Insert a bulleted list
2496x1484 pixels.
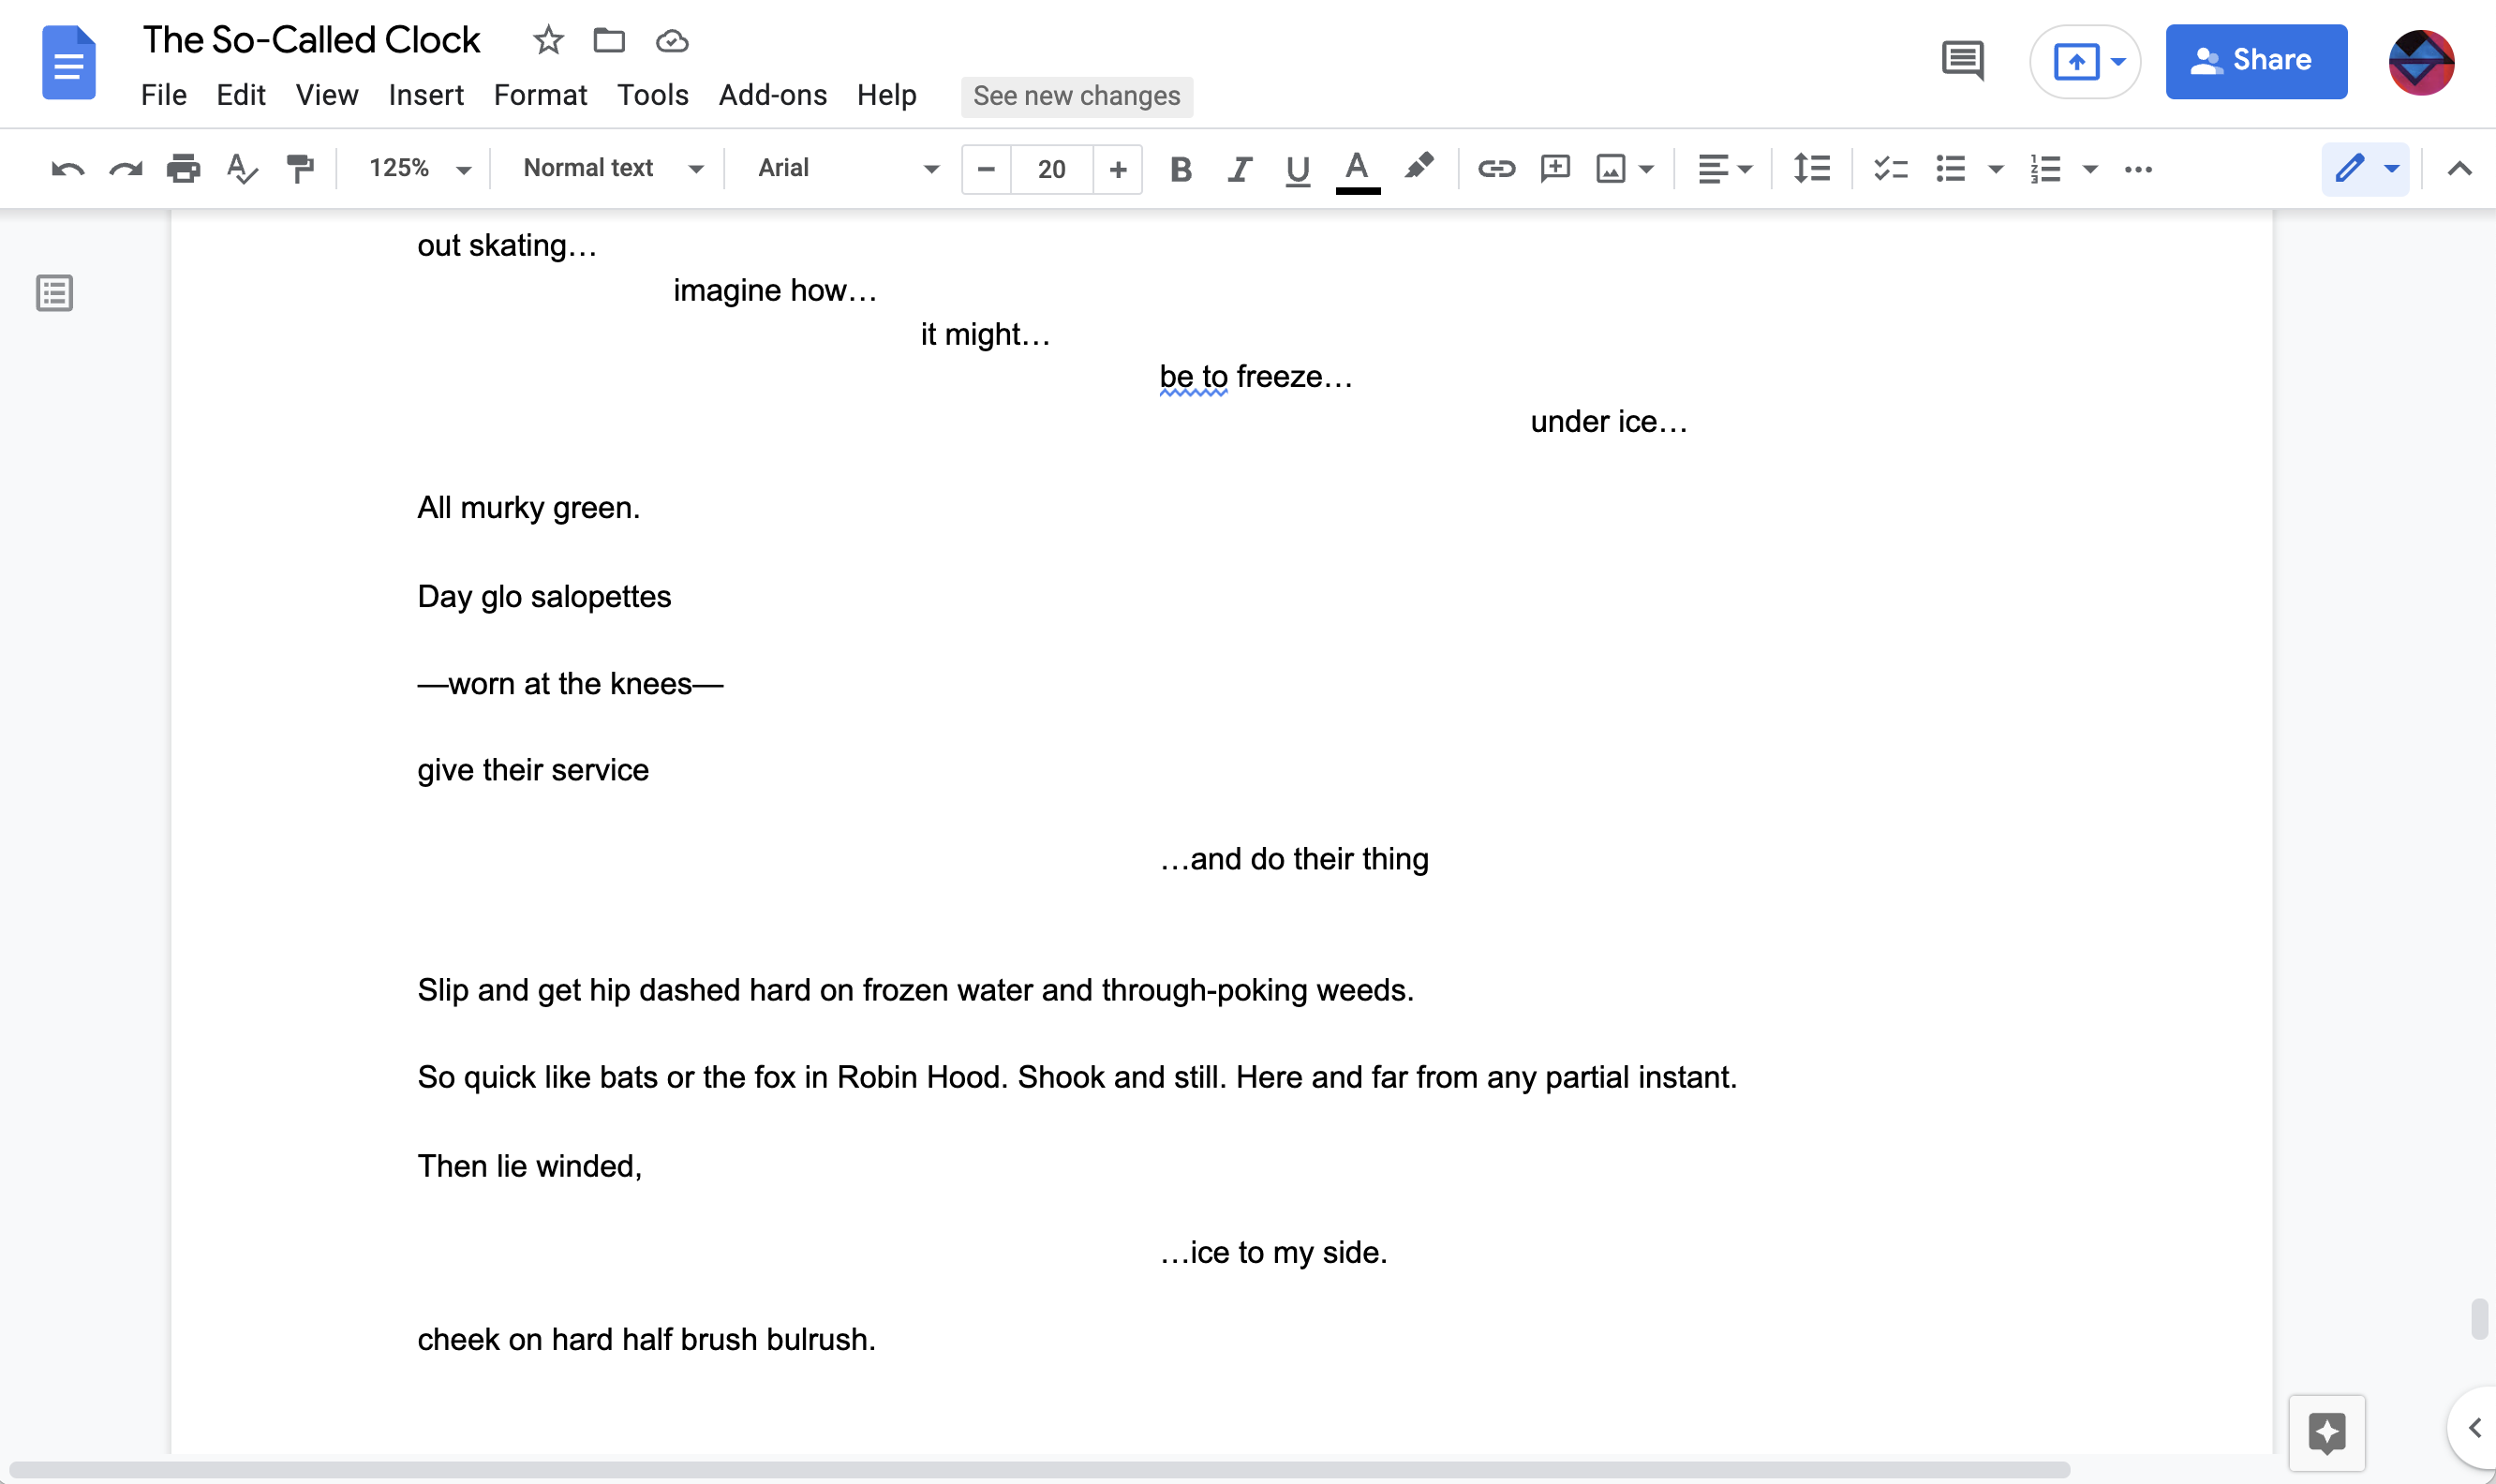[x=1950, y=169]
